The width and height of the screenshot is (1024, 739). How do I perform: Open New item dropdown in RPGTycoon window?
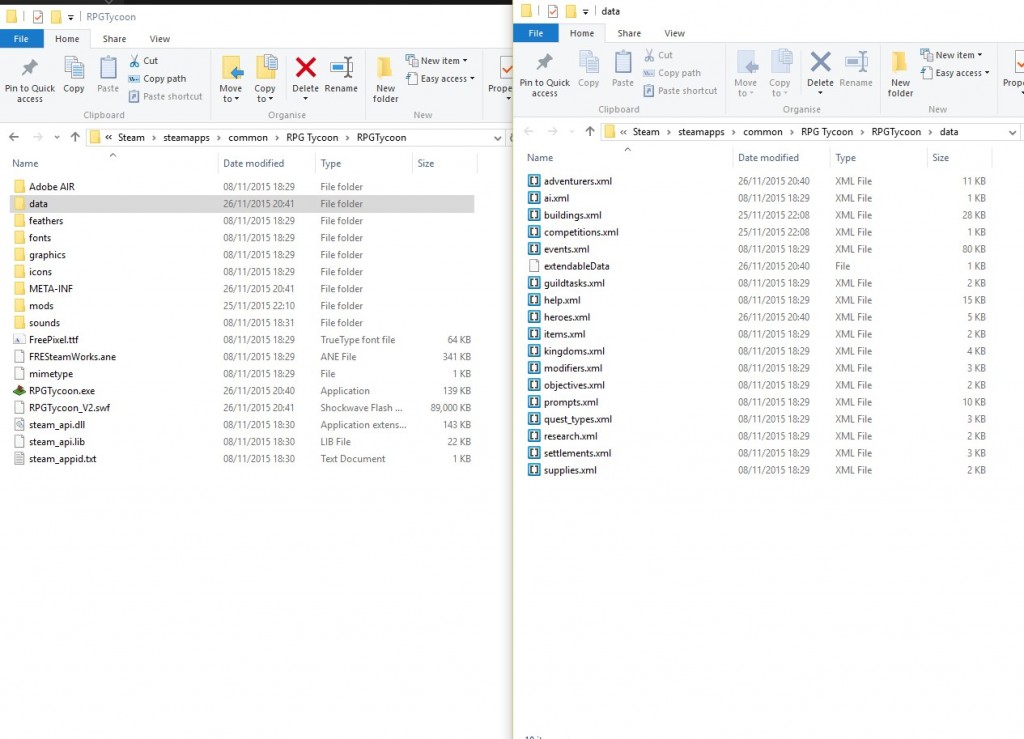tap(436, 61)
